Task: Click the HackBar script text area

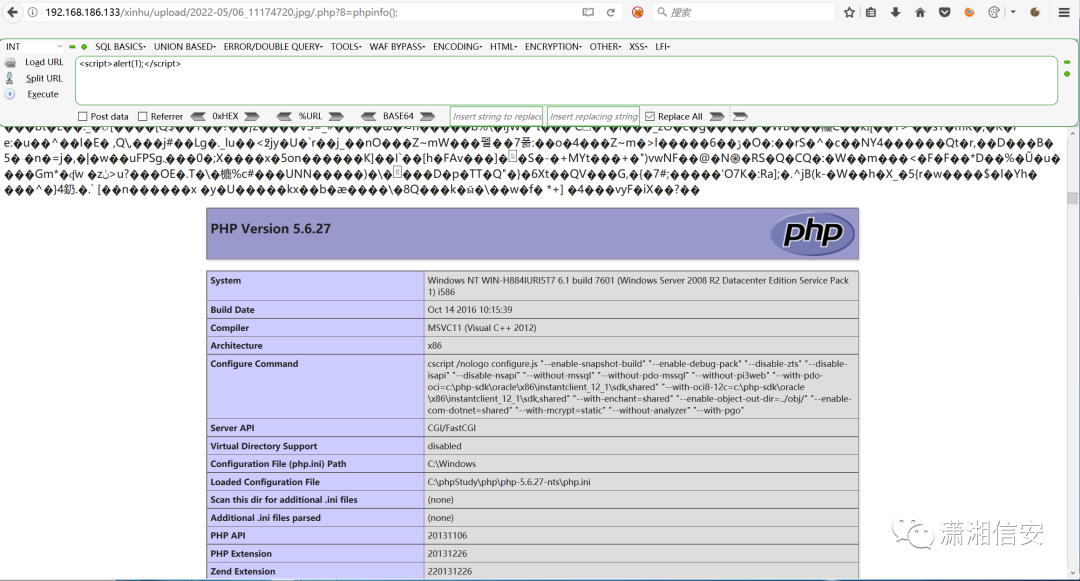Action: pyautogui.click(x=566, y=81)
